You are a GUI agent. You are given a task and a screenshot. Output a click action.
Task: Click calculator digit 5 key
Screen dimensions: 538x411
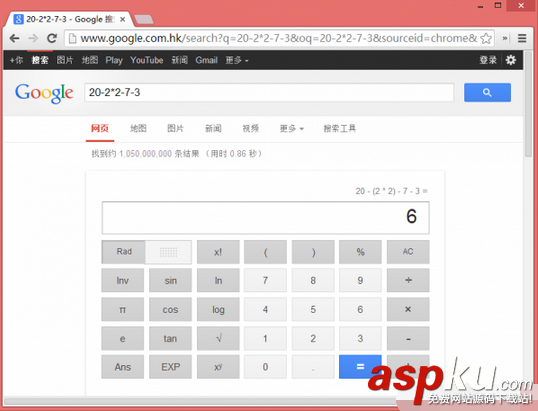pos(313,309)
